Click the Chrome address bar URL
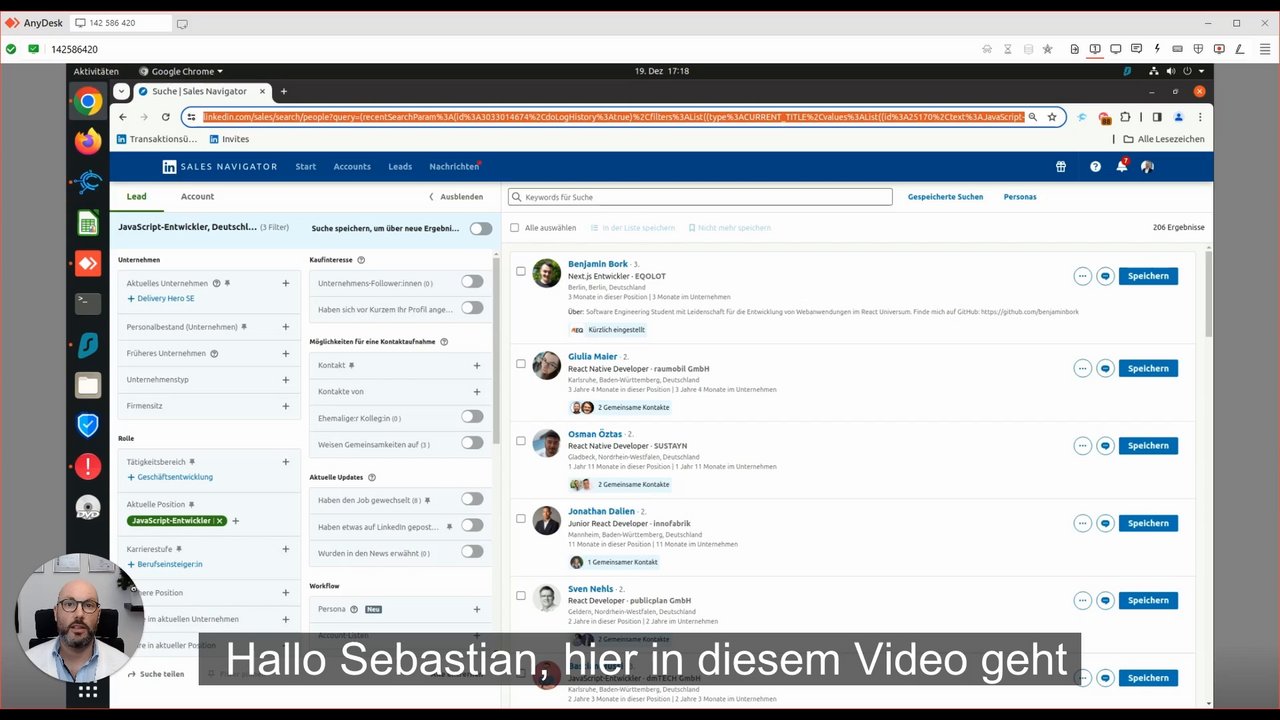This screenshot has height=720, width=1280. pyautogui.click(x=613, y=117)
